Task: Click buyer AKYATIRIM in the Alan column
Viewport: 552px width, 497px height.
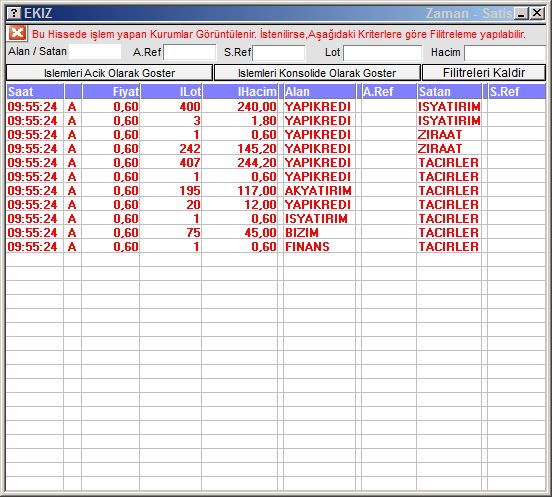Action: [x=318, y=191]
